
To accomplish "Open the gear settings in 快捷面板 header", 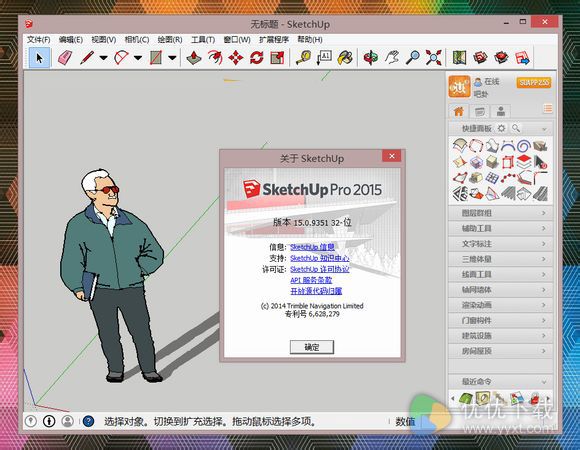I will click(x=501, y=128).
